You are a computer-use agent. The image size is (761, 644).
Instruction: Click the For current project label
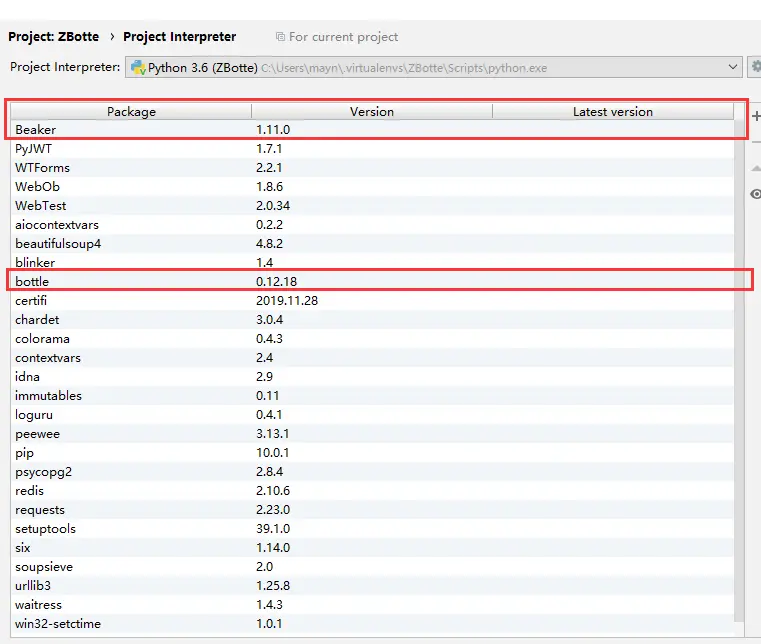343,37
